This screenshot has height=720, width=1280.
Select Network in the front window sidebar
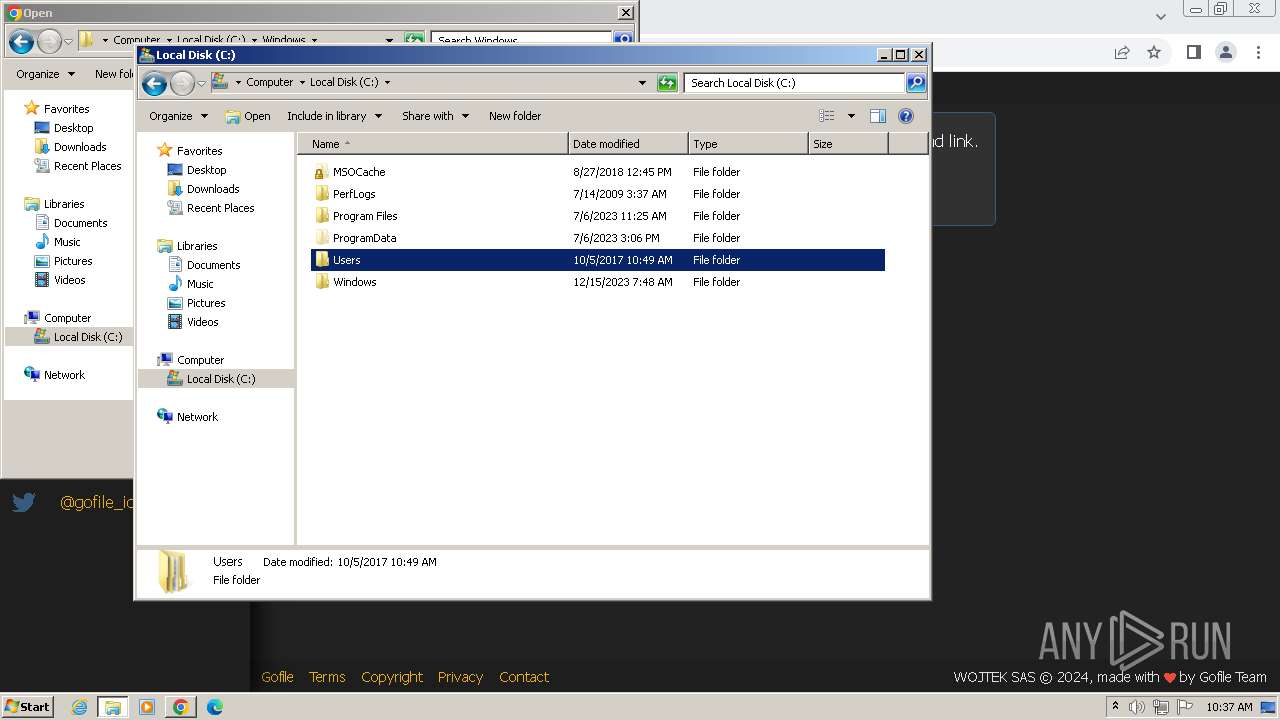(x=197, y=417)
